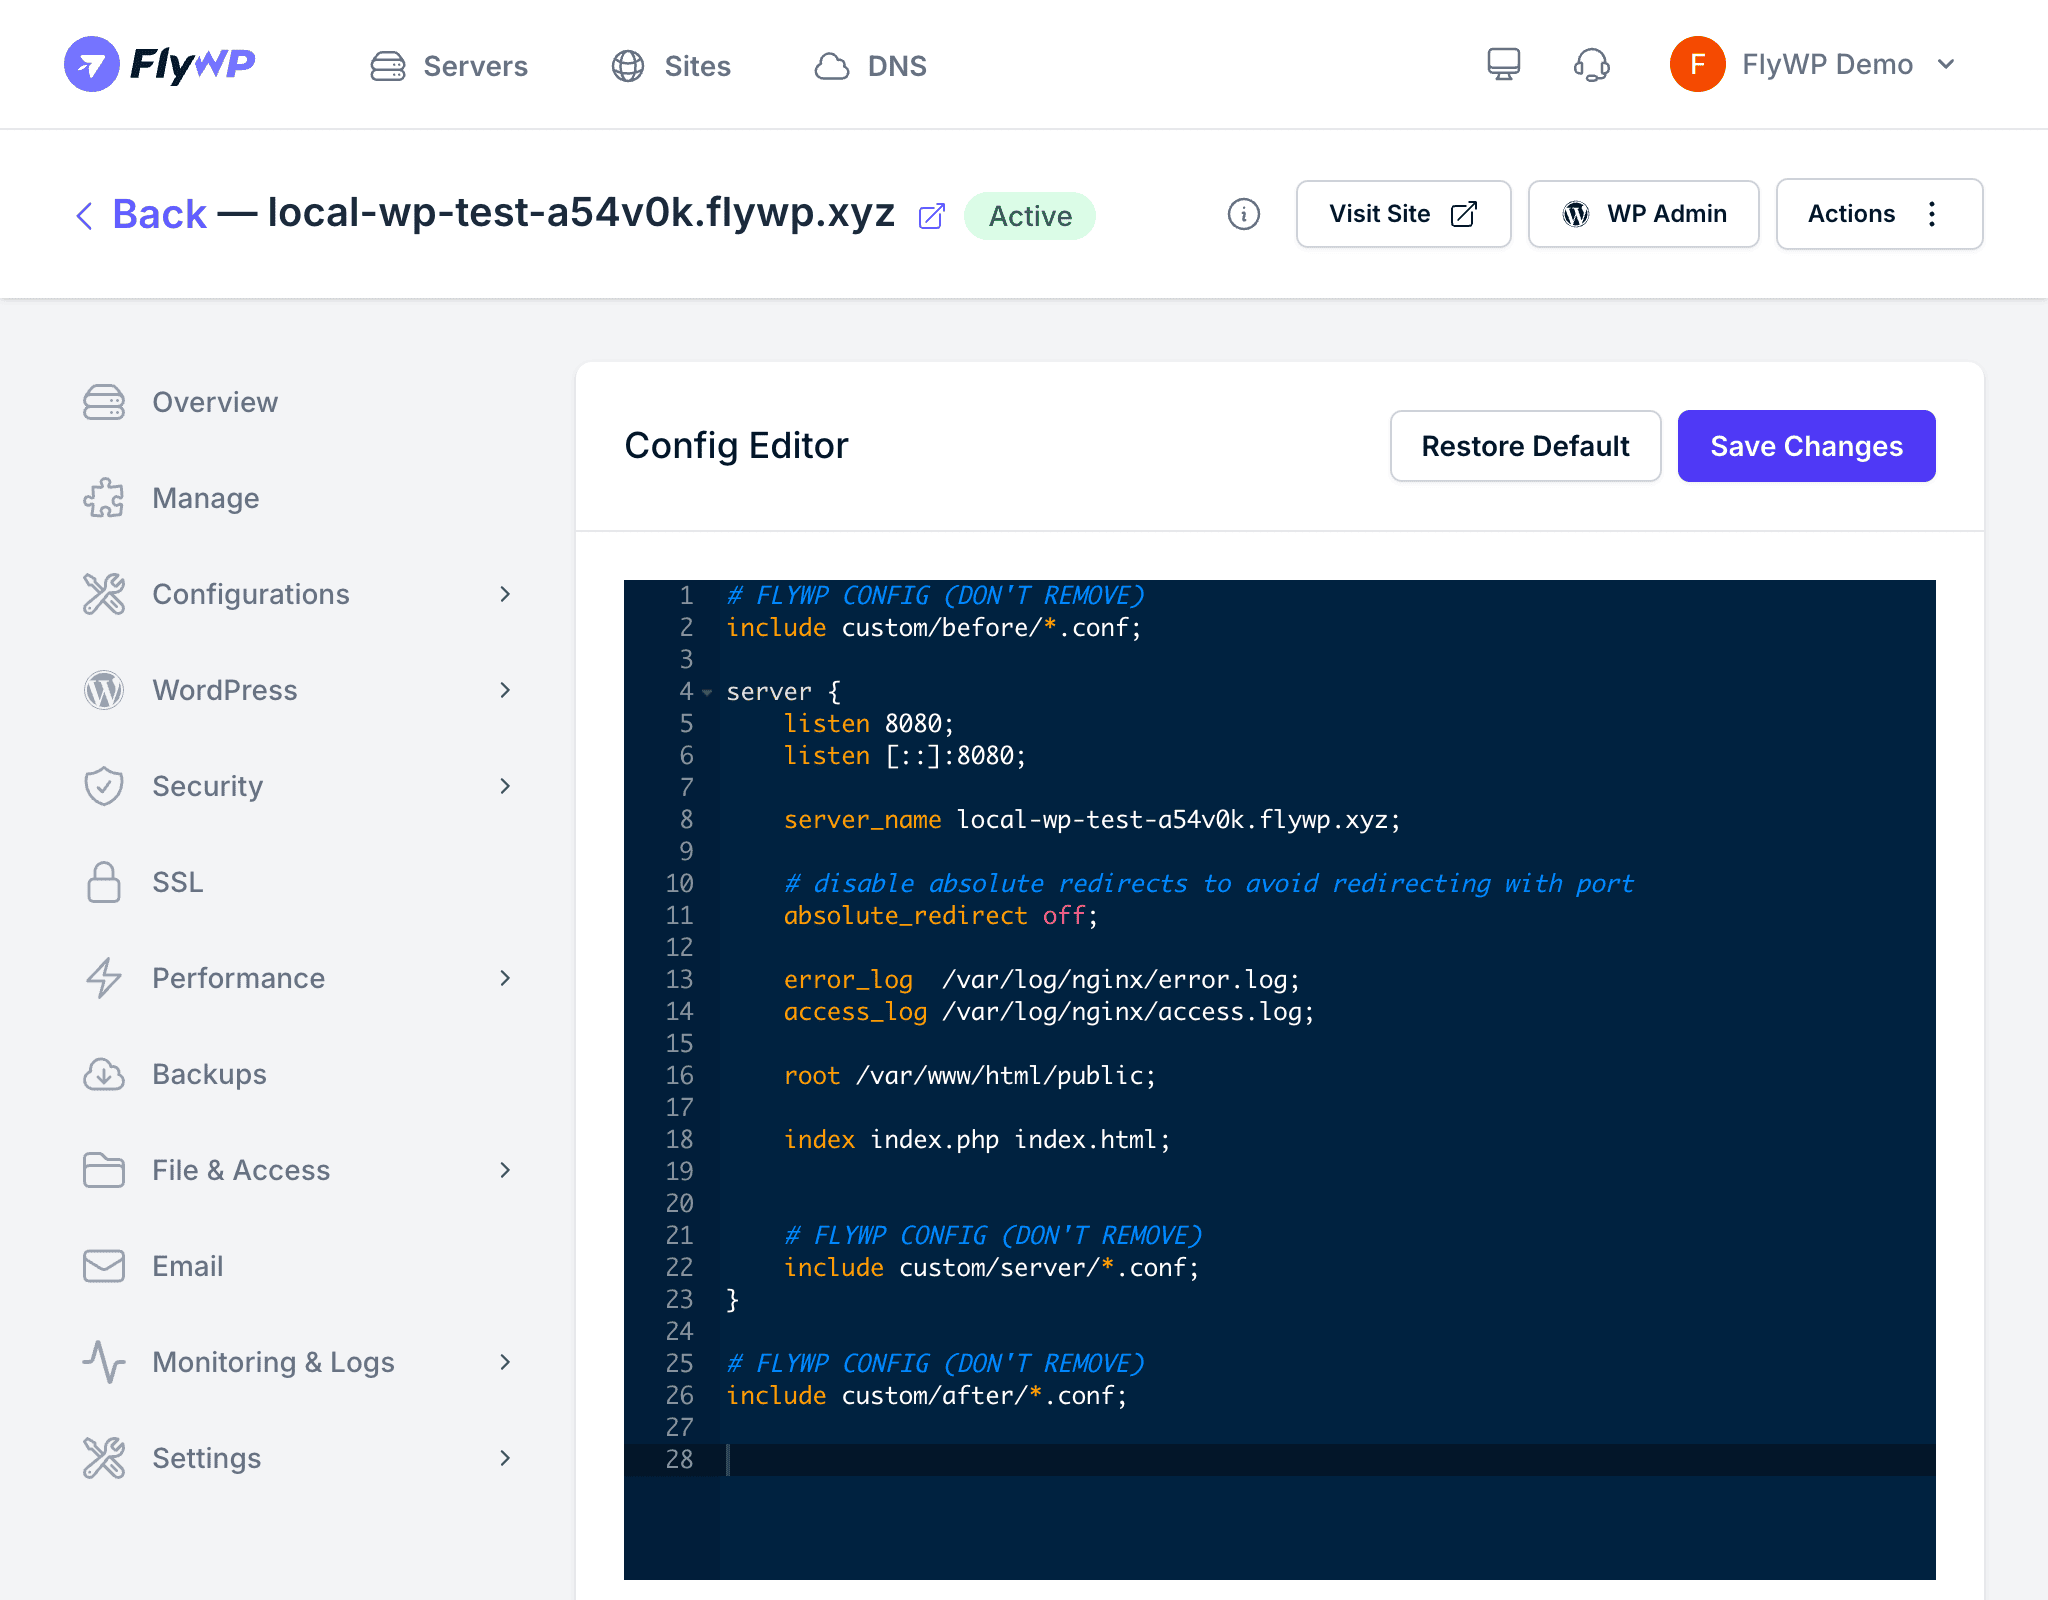The image size is (2048, 1600).
Task: Click the site info circle icon
Action: (x=1243, y=214)
